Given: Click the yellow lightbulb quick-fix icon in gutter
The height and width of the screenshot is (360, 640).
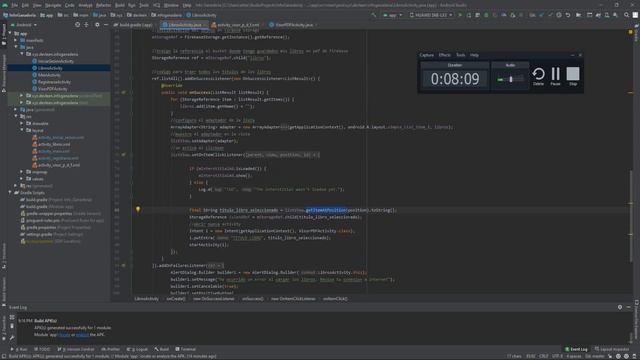Looking at the screenshot, I should tap(138, 209).
